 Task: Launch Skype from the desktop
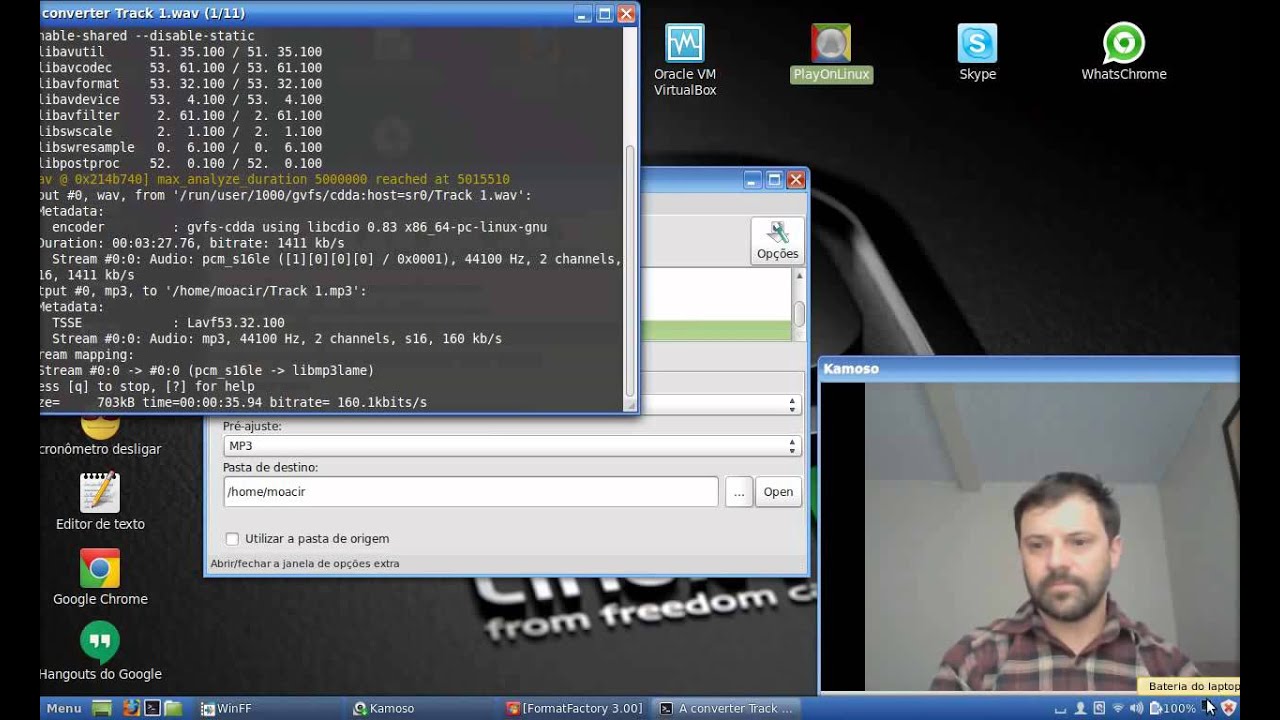(977, 53)
